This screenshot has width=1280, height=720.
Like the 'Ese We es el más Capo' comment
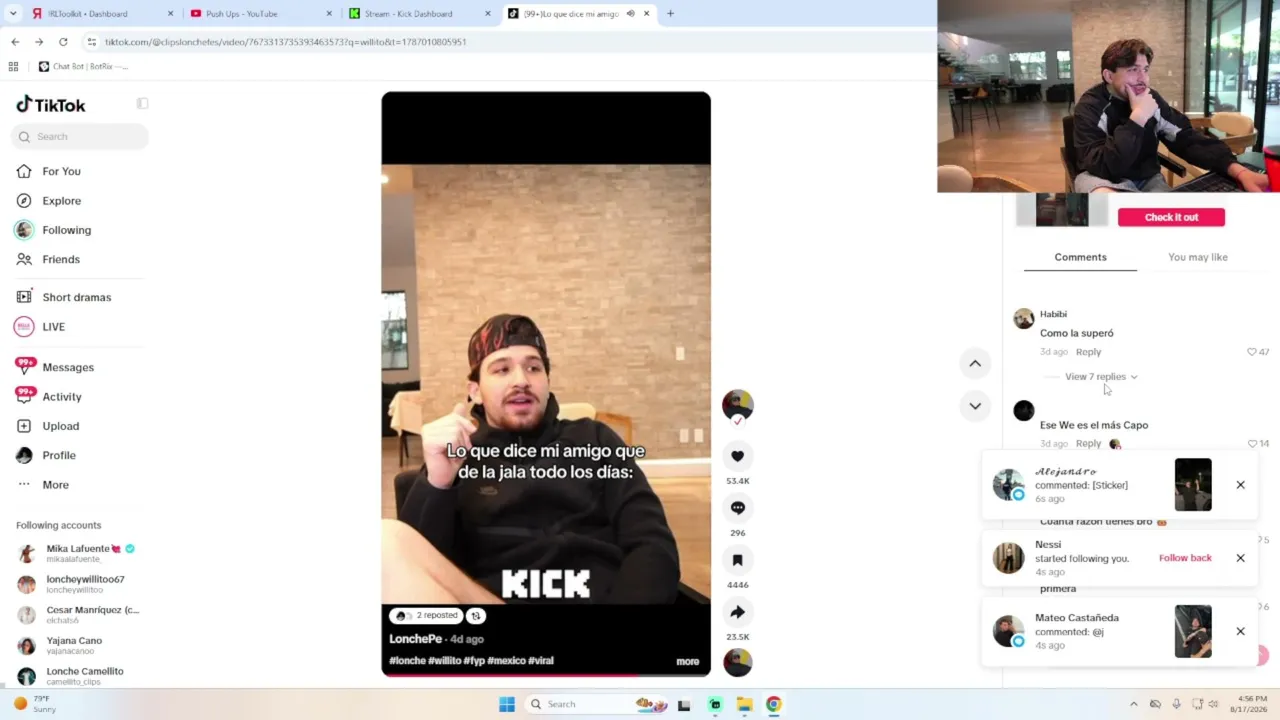(1252, 444)
